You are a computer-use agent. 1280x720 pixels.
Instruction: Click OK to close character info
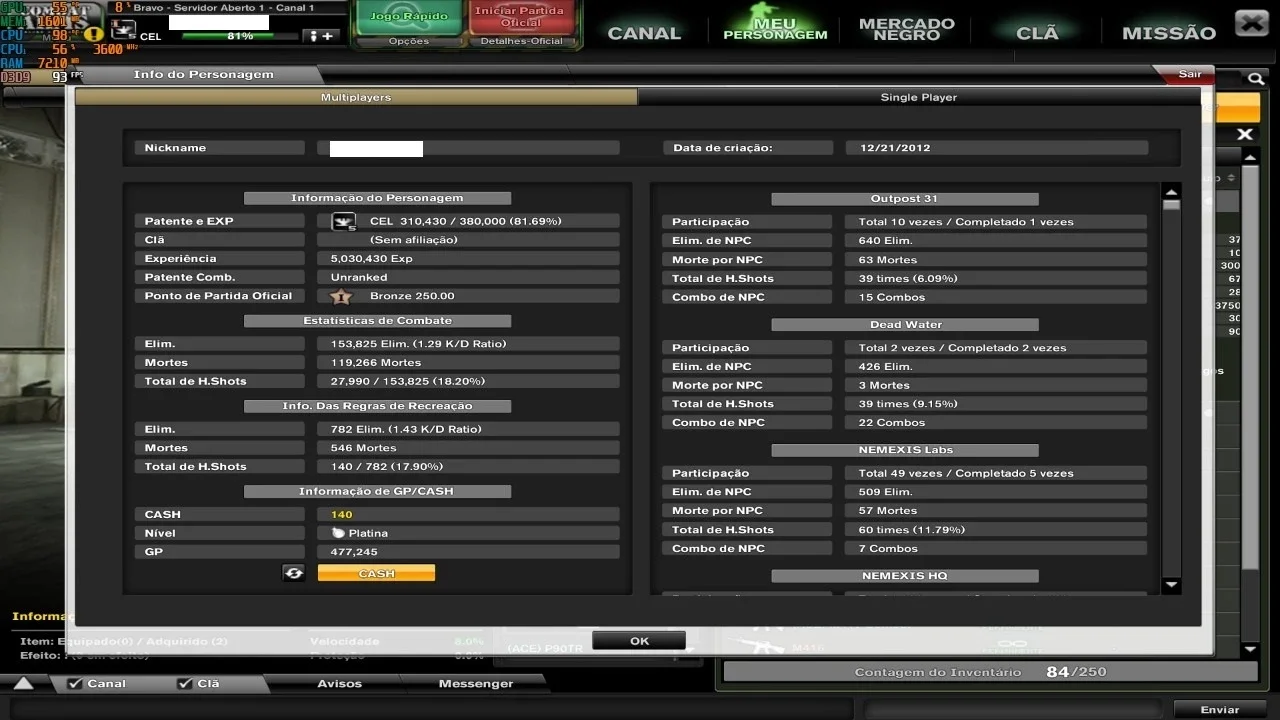[639, 641]
